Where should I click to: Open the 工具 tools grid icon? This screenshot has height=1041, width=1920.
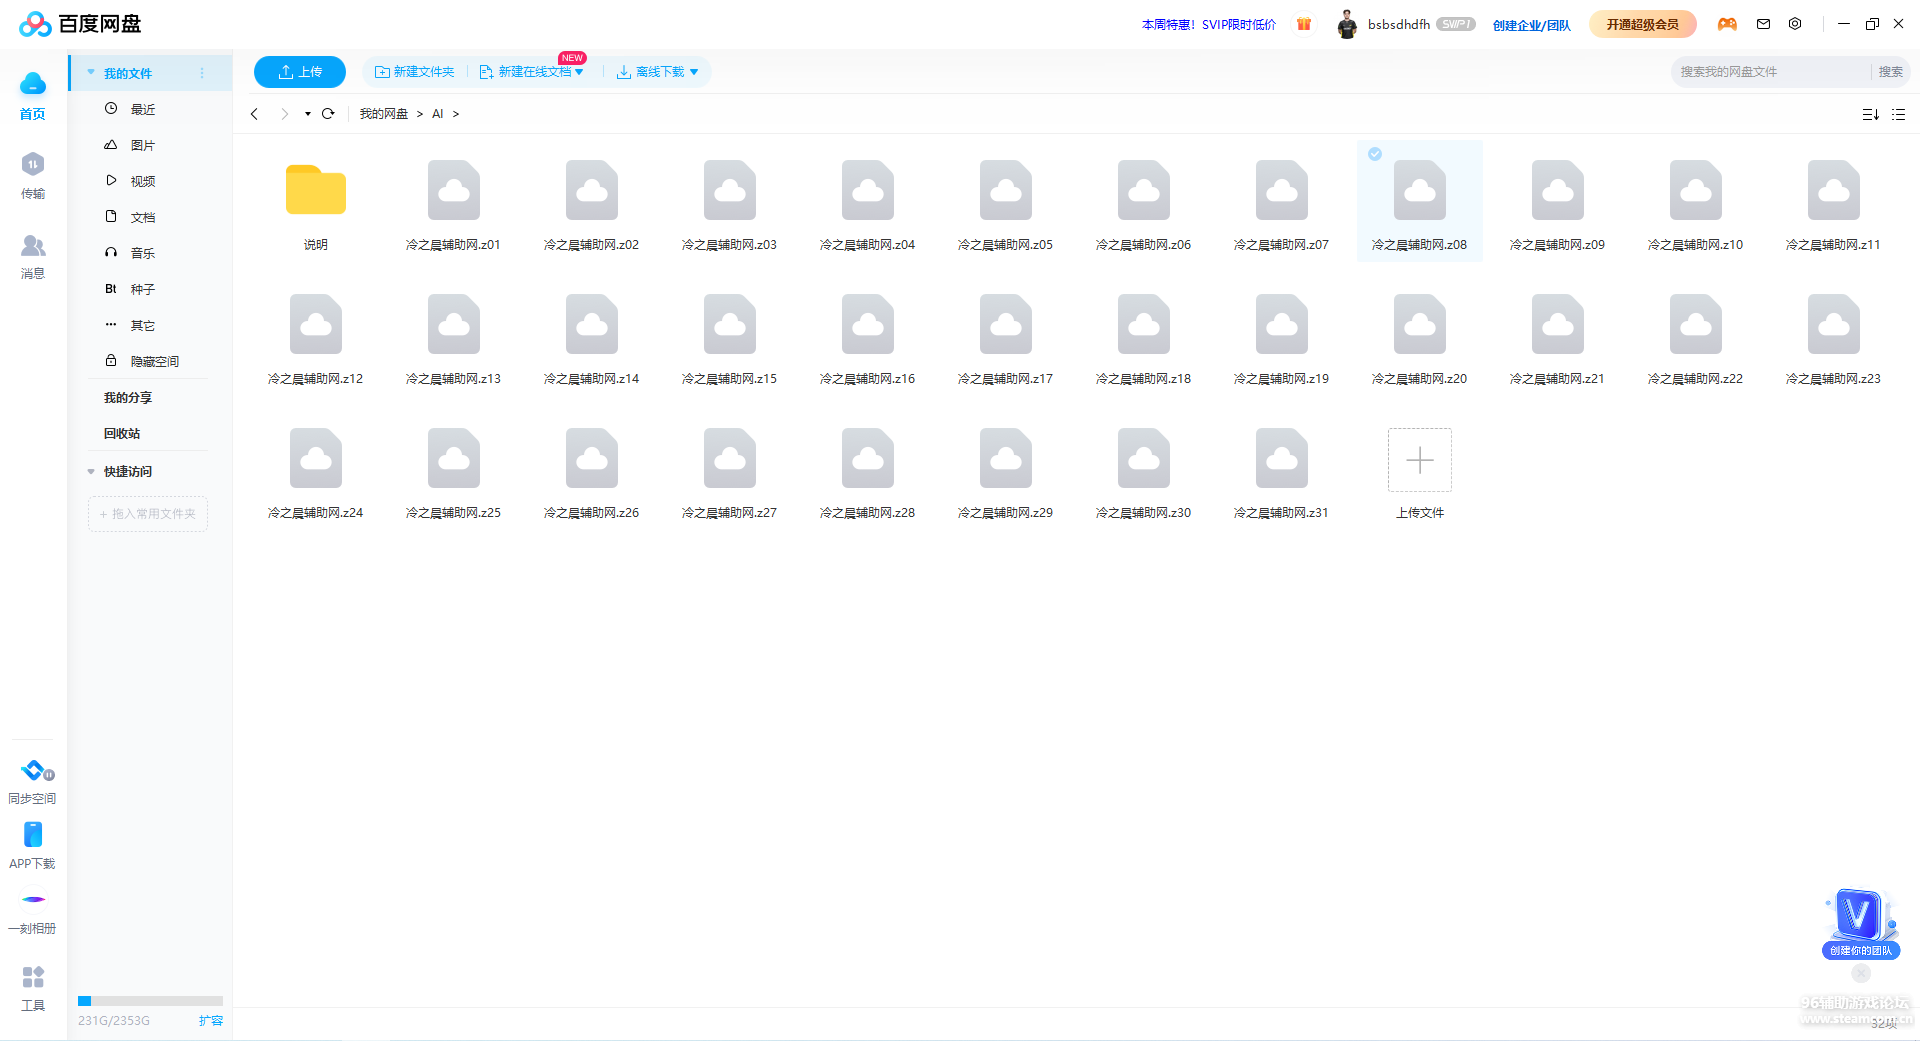tap(33, 977)
